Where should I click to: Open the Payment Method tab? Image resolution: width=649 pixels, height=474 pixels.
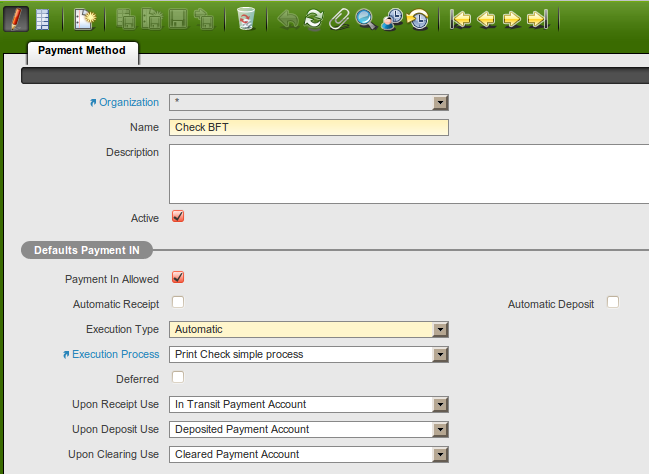(x=82, y=51)
